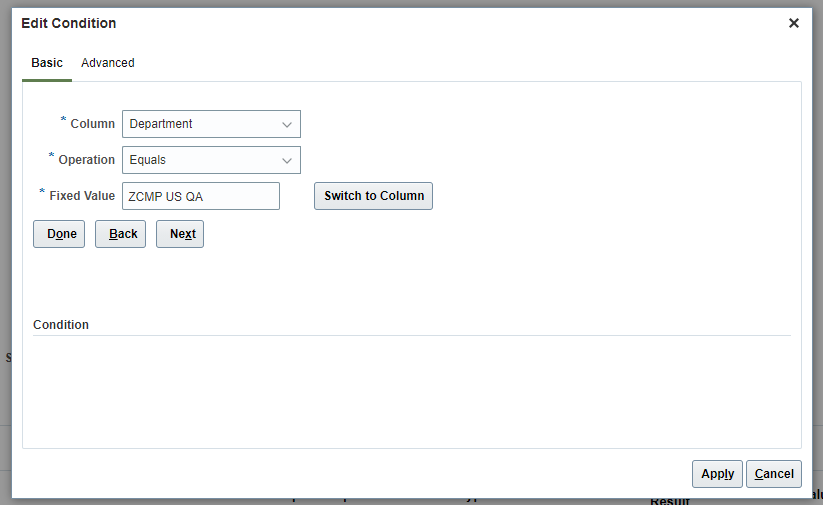The height and width of the screenshot is (505, 823).
Task: Click the Condition section heading
Action: click(x=61, y=325)
